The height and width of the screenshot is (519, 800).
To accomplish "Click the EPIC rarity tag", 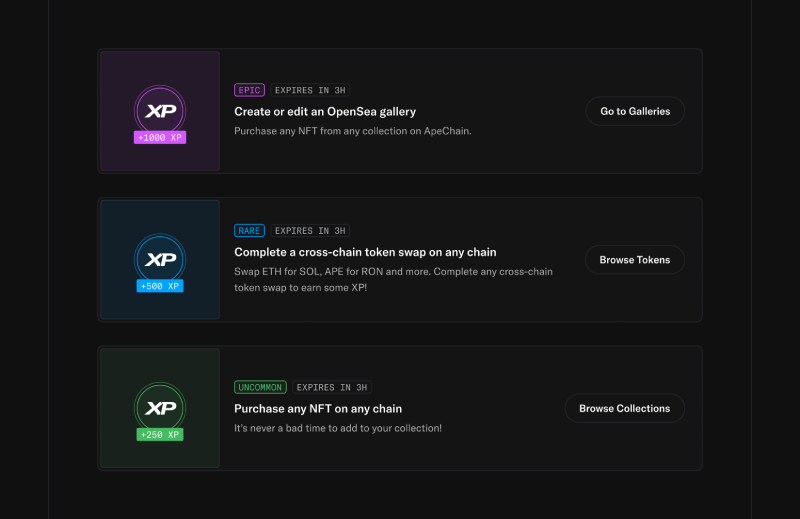I will tap(249, 90).
